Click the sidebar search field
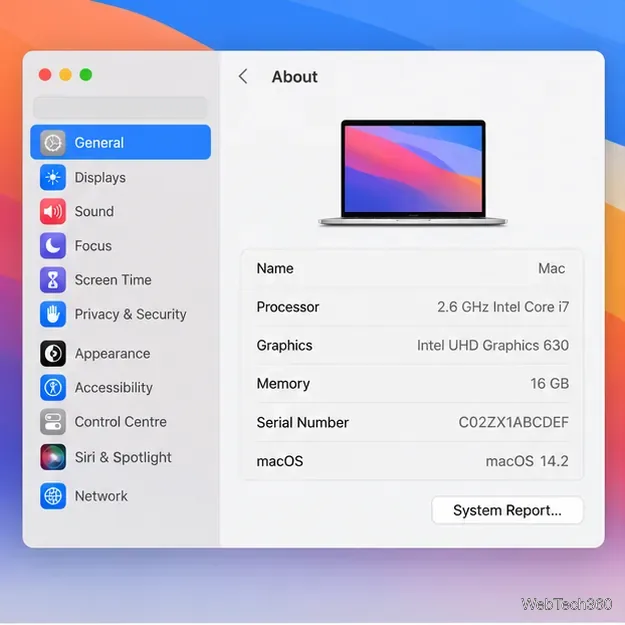 pos(120,107)
